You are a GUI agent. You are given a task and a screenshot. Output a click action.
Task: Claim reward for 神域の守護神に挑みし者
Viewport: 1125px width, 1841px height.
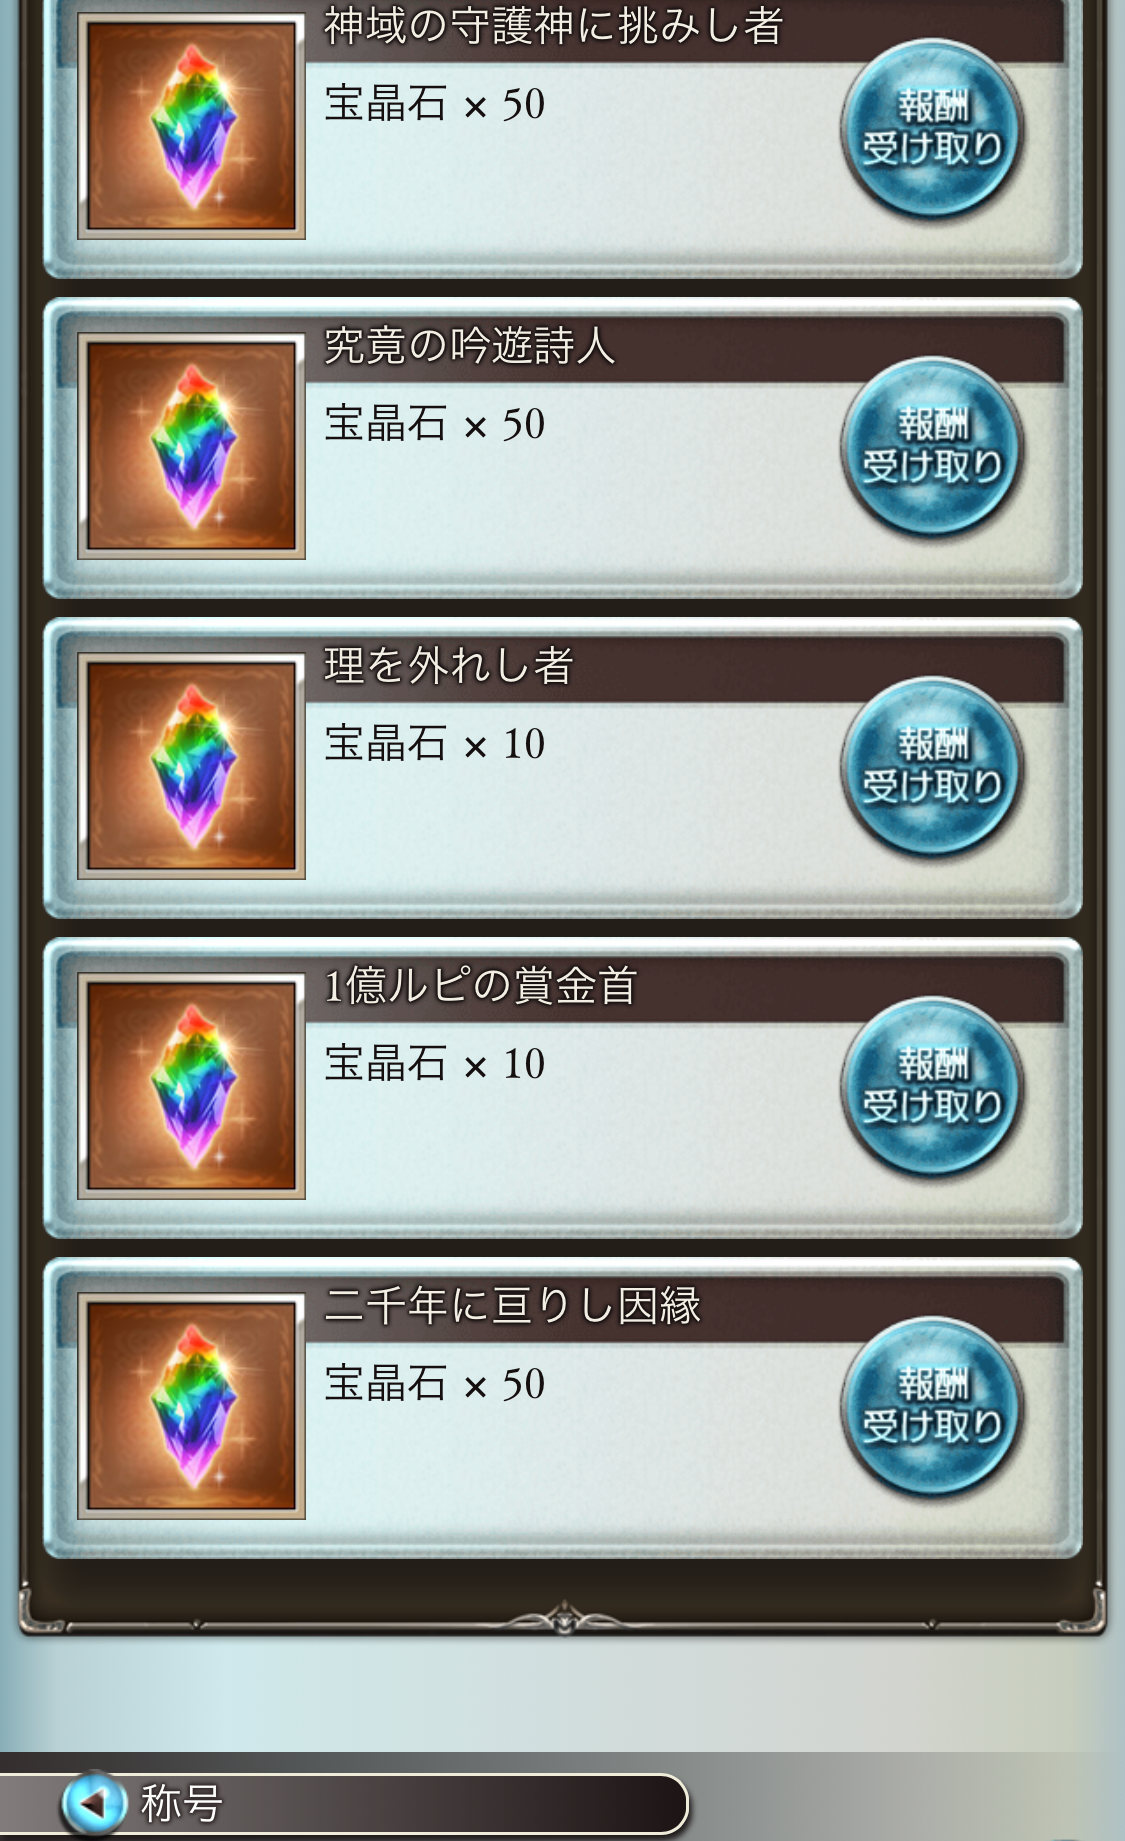932,128
